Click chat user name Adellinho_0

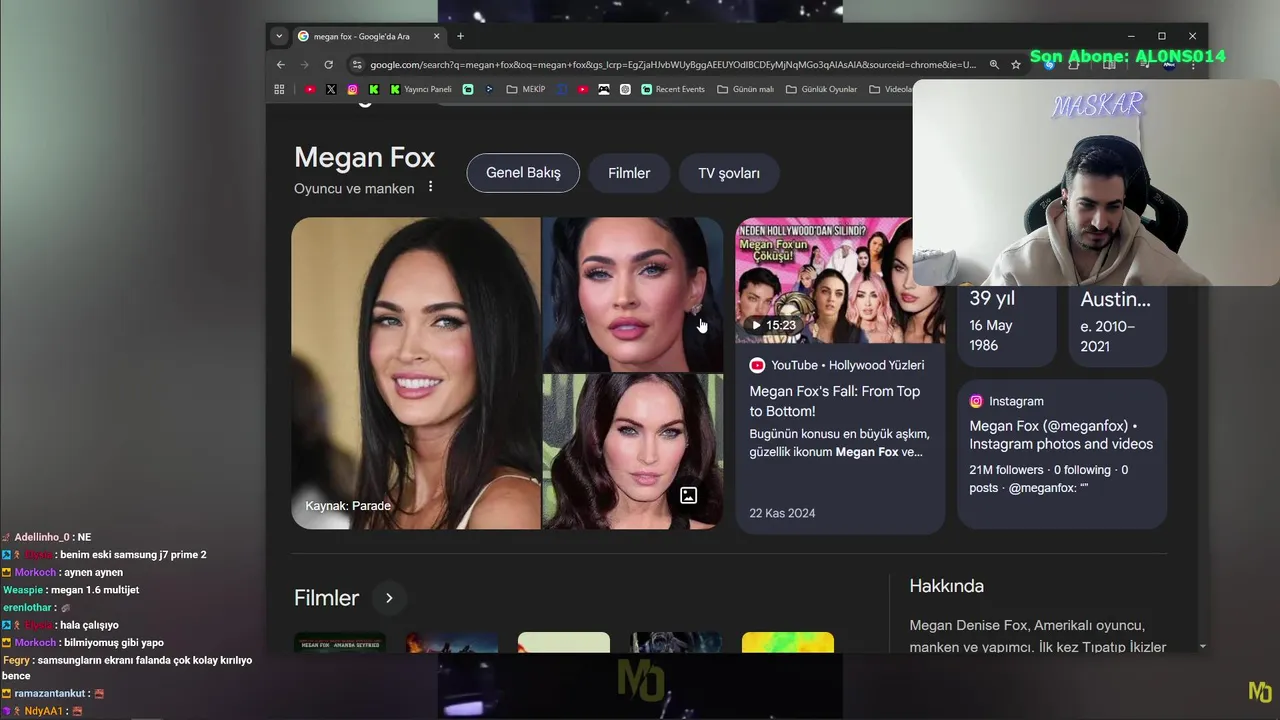point(42,537)
